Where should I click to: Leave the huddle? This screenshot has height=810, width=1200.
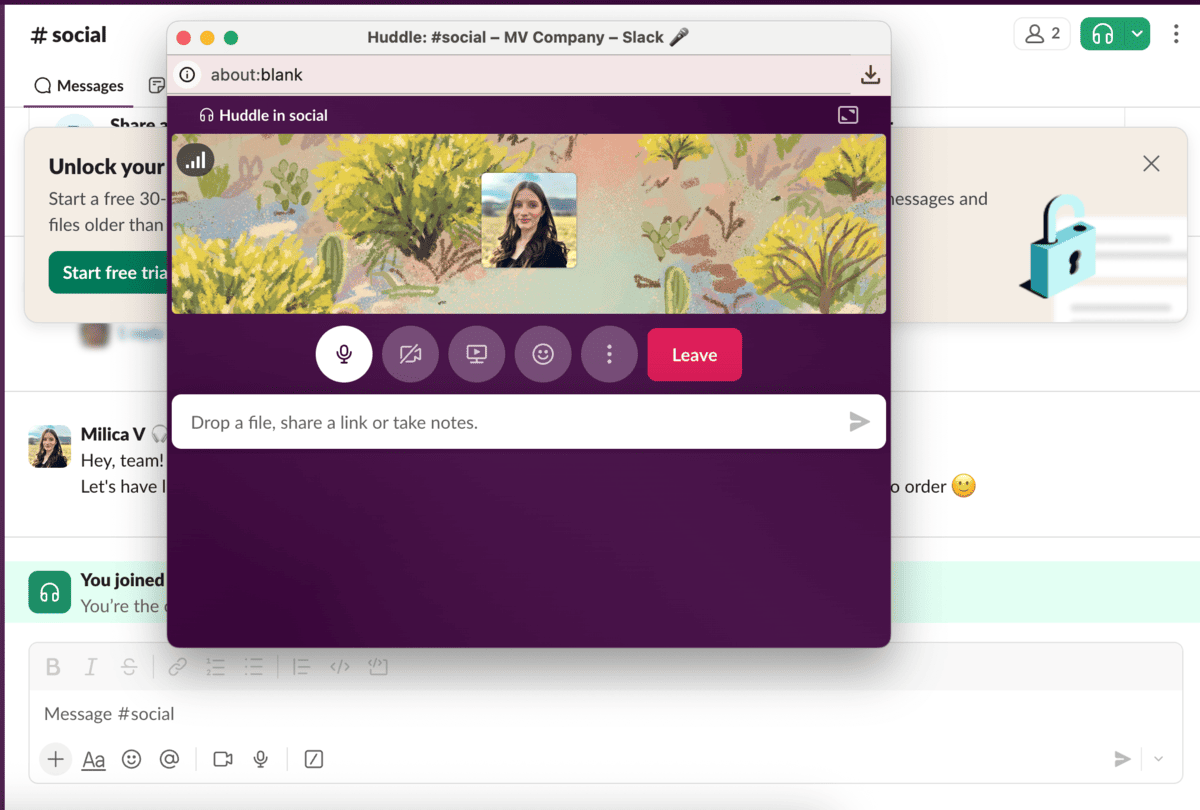695,355
